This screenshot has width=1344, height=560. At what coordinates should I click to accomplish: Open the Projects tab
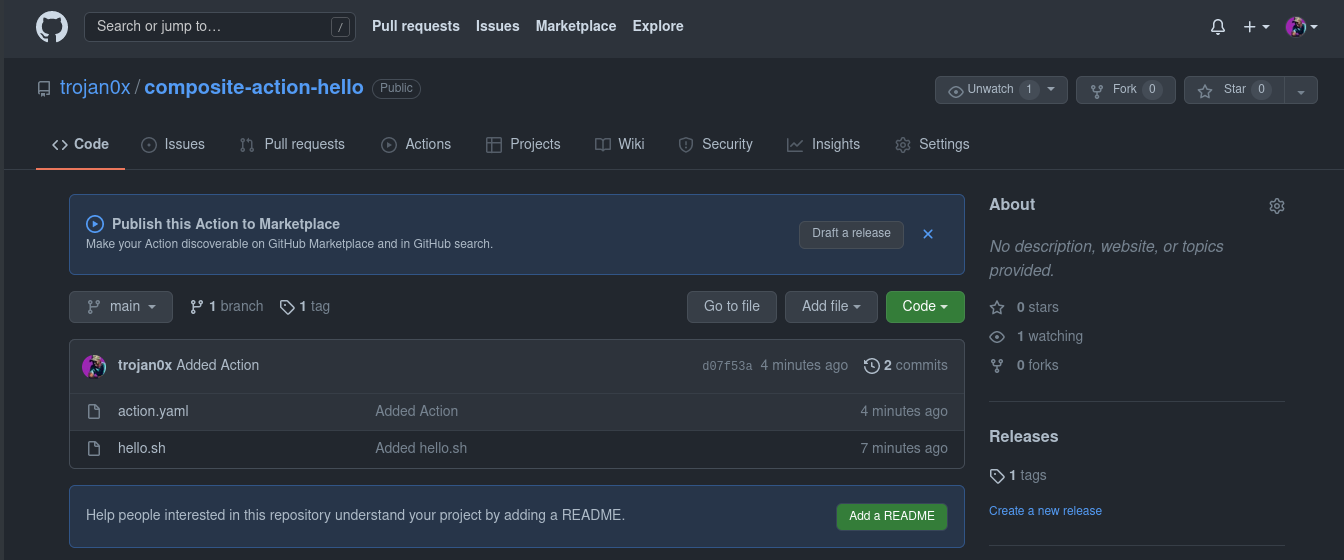coord(523,144)
